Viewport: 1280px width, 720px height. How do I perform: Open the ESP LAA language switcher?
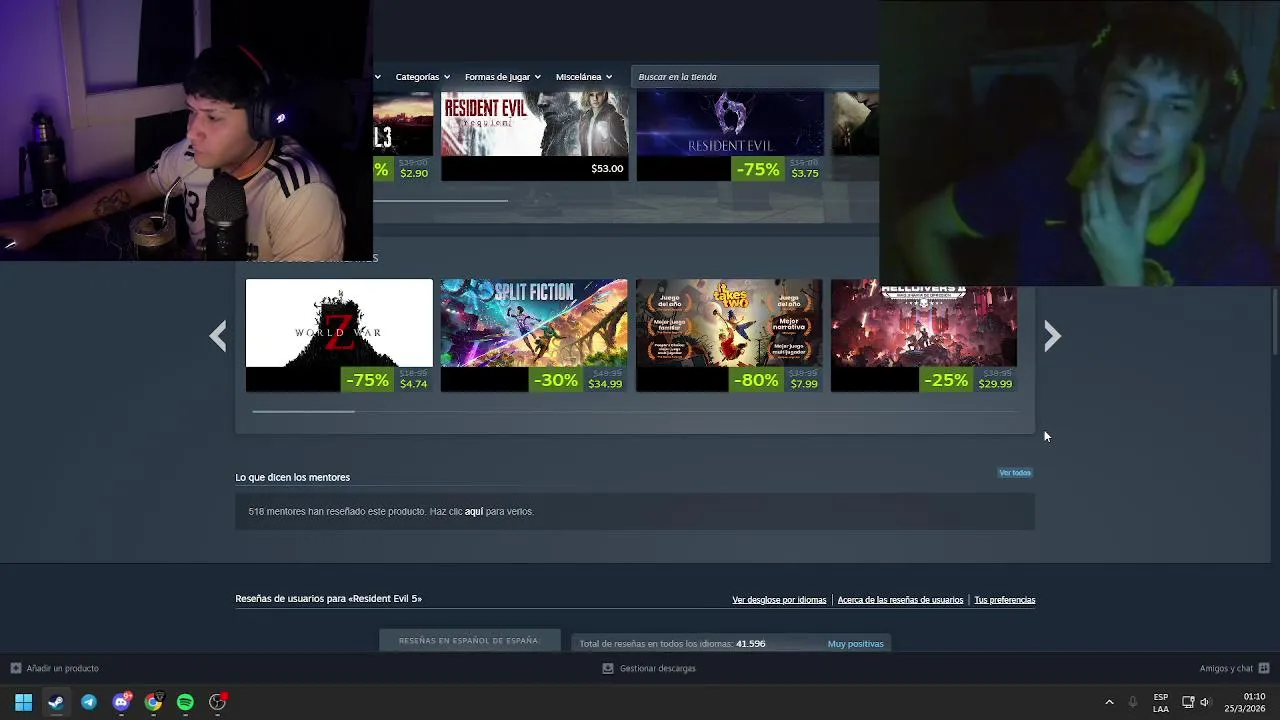coord(1160,702)
